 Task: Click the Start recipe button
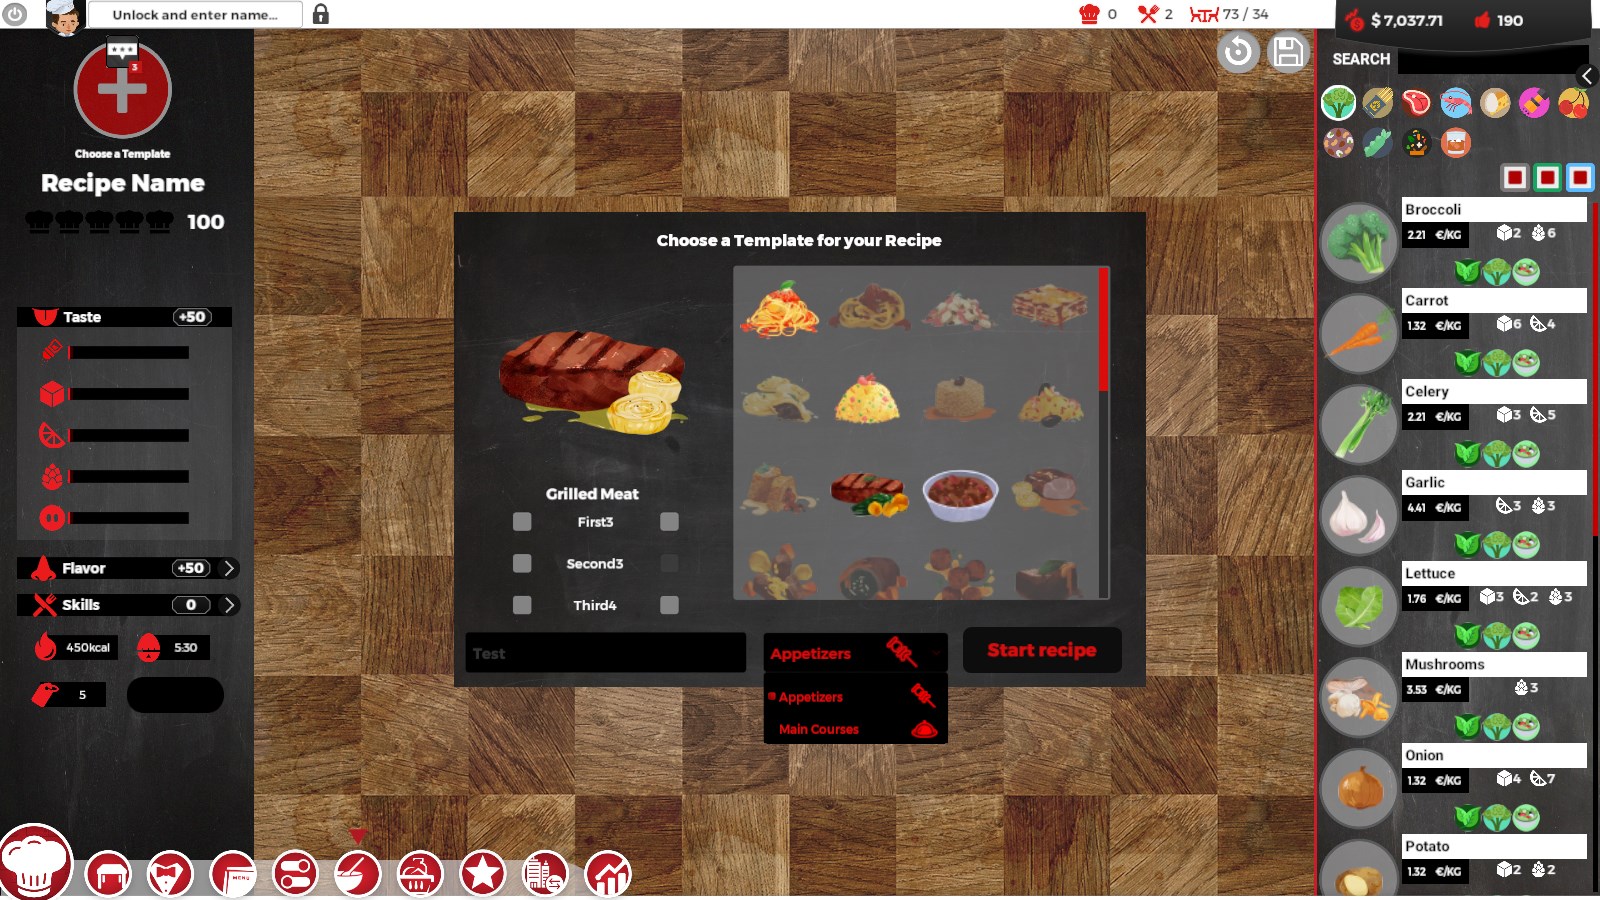1041,650
